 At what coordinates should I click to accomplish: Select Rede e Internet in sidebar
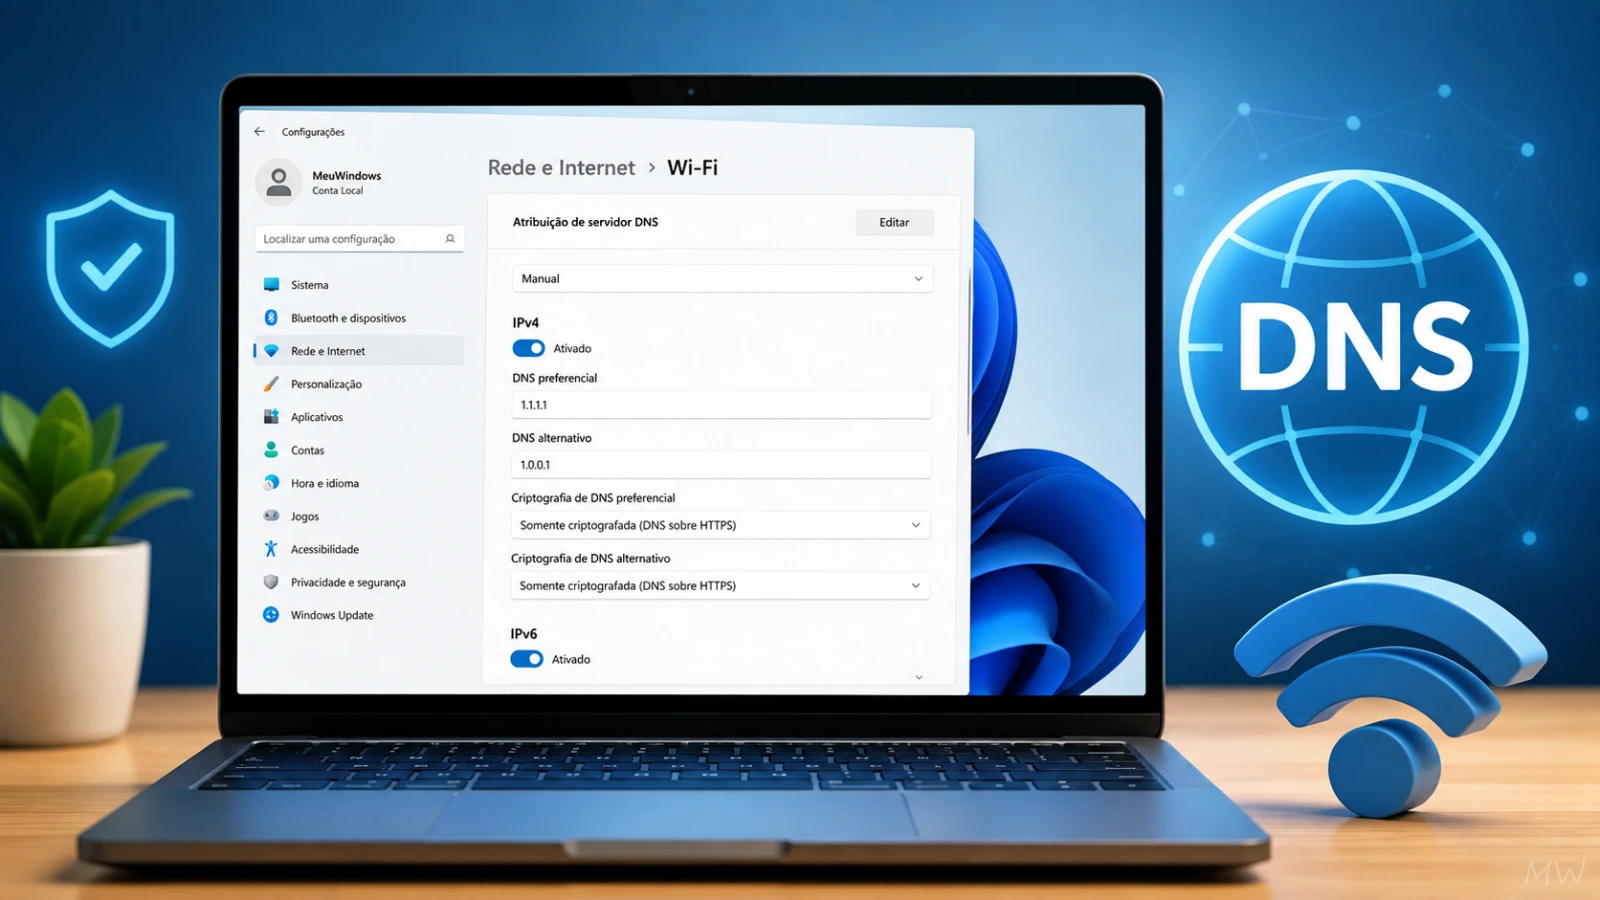pyautogui.click(x=359, y=351)
